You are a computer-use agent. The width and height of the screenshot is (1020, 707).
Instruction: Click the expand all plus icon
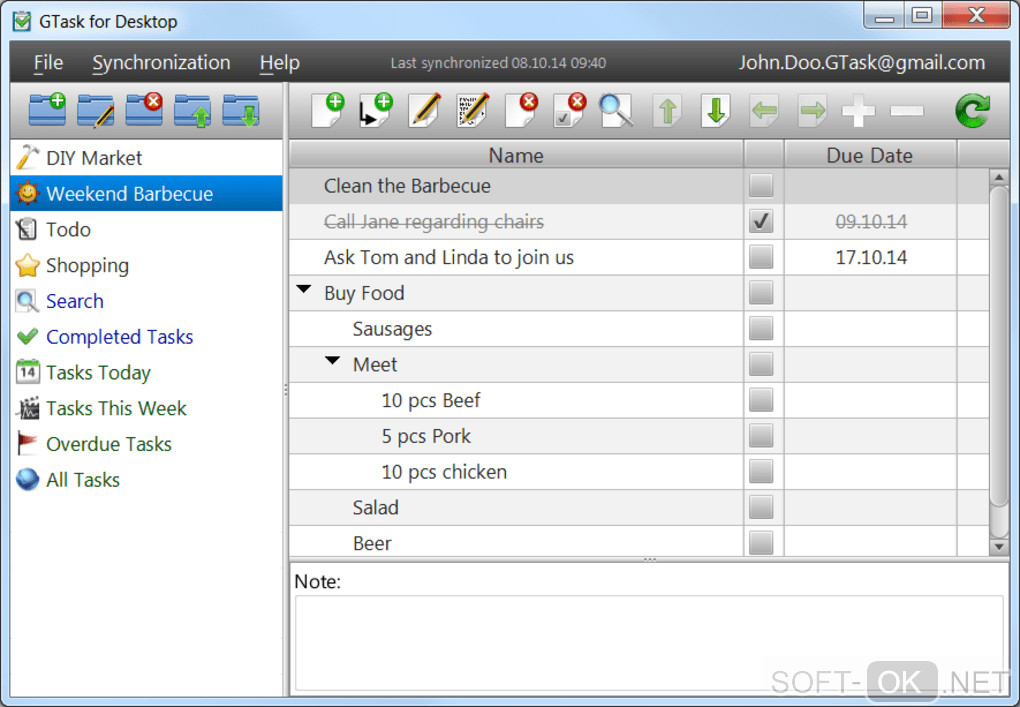tap(858, 111)
